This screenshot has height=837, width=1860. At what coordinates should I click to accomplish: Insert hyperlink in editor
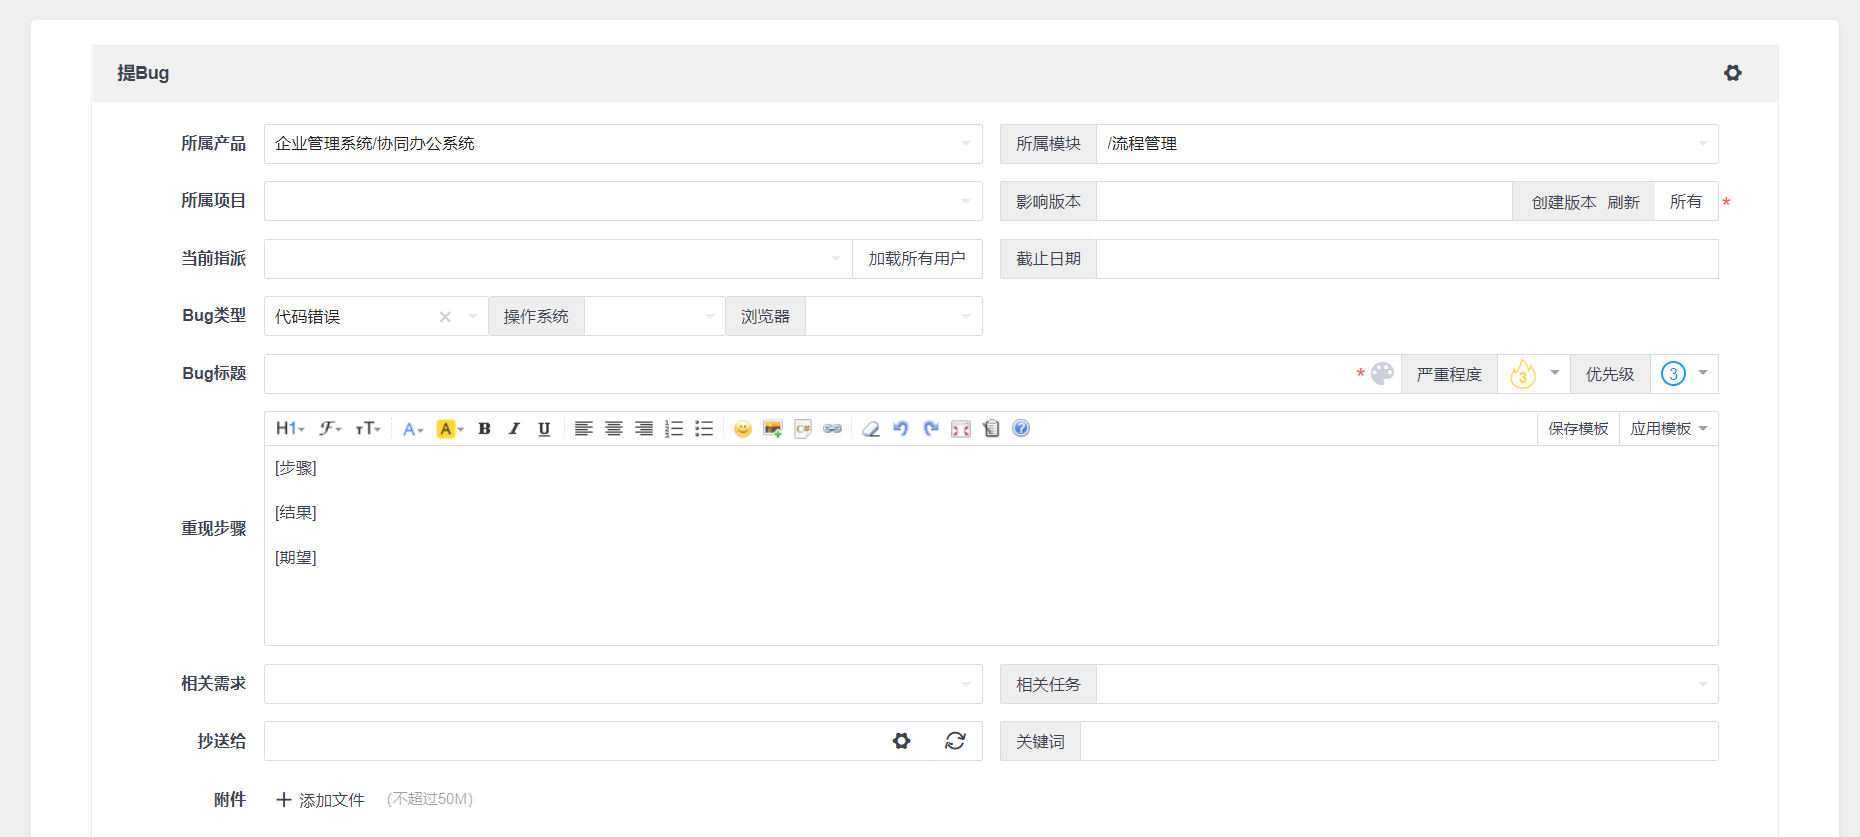[832, 428]
